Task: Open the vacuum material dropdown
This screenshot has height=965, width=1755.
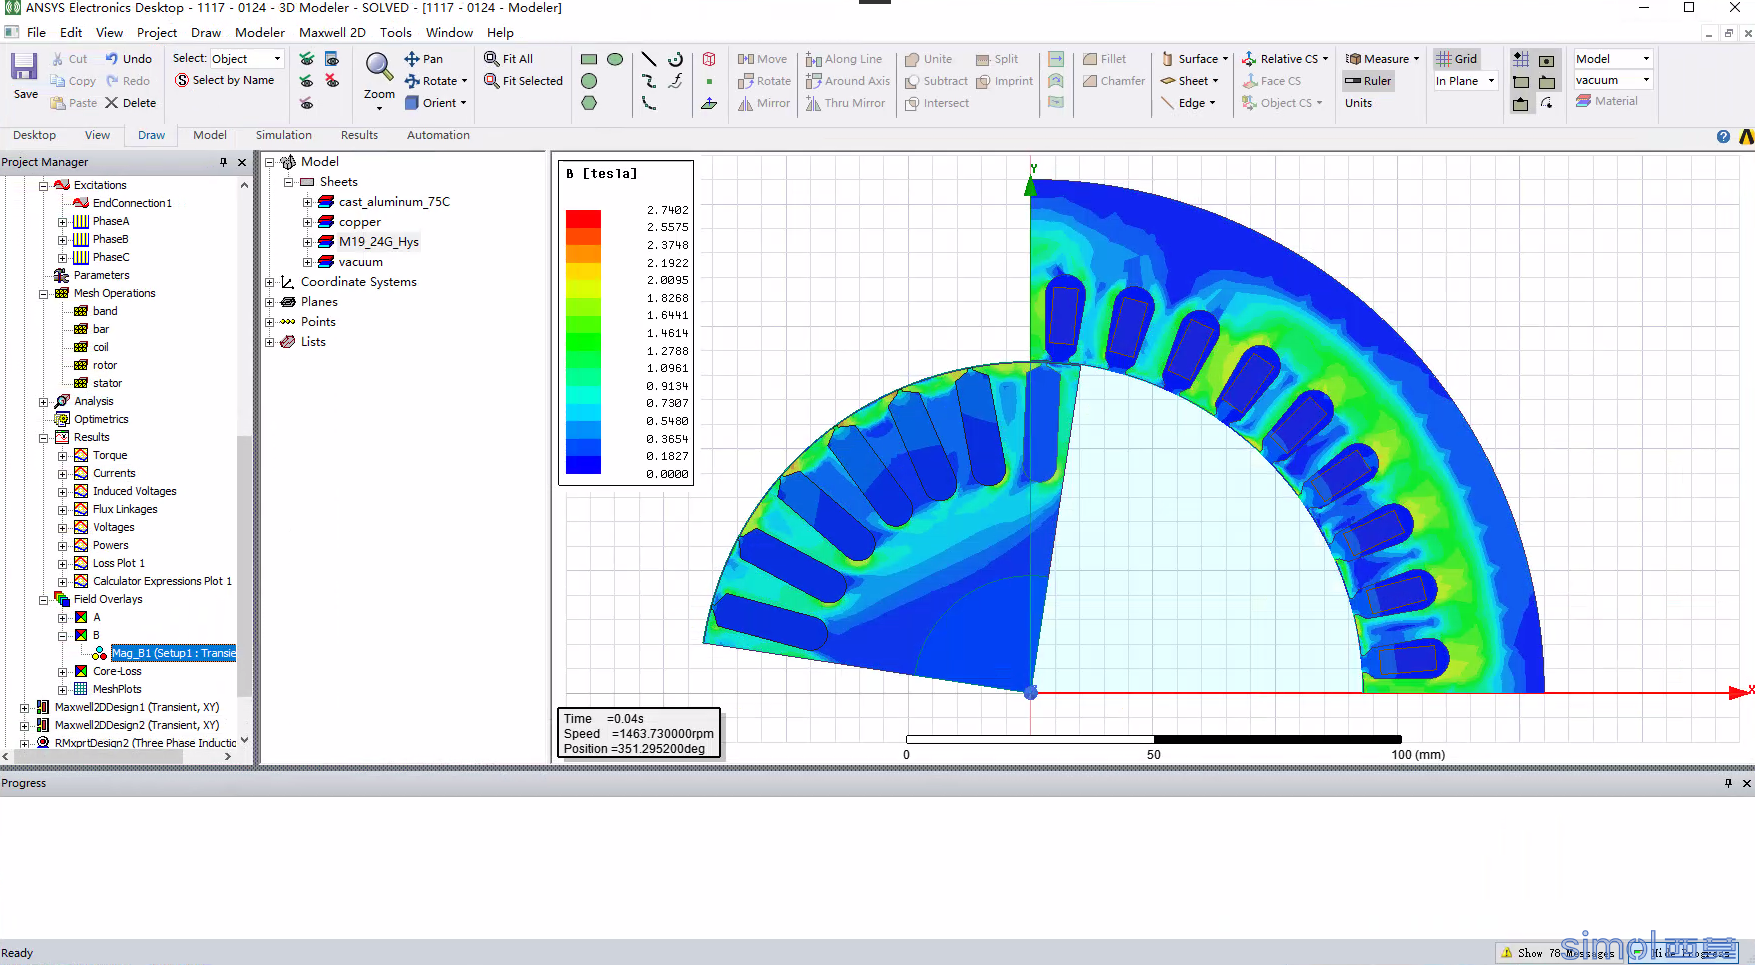Action: click(x=1613, y=80)
